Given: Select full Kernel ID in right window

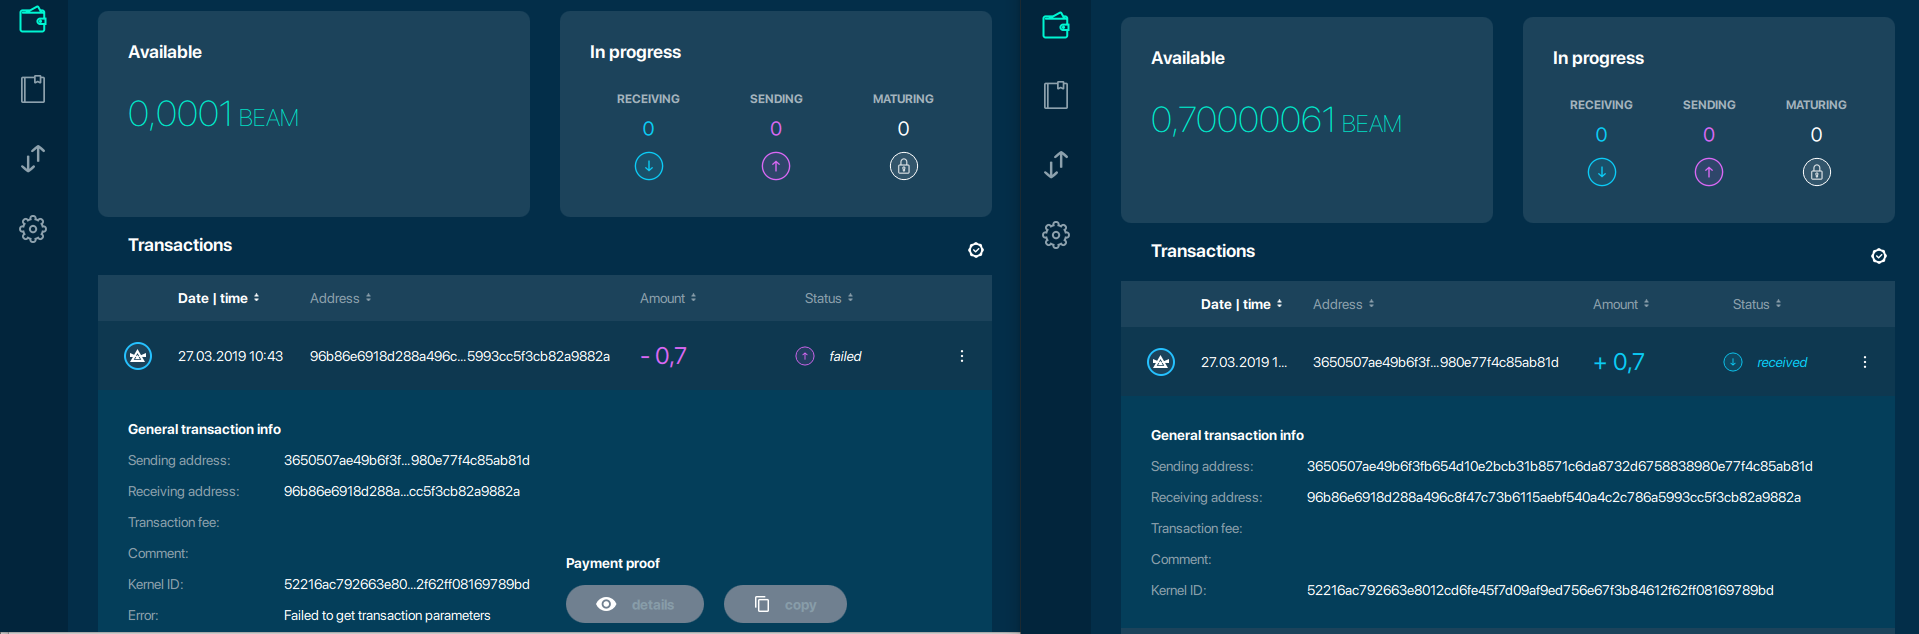Looking at the screenshot, I should tap(1540, 590).
